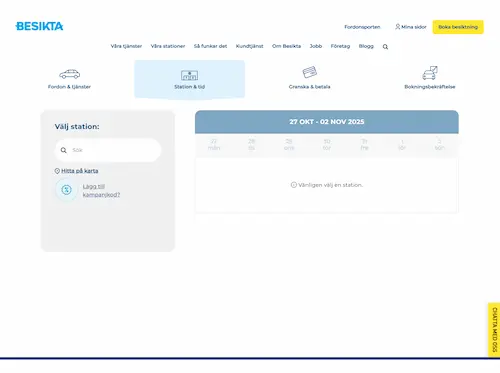Open Våra tjänster menu
Screen dimensions: 500x373
click(126, 46)
